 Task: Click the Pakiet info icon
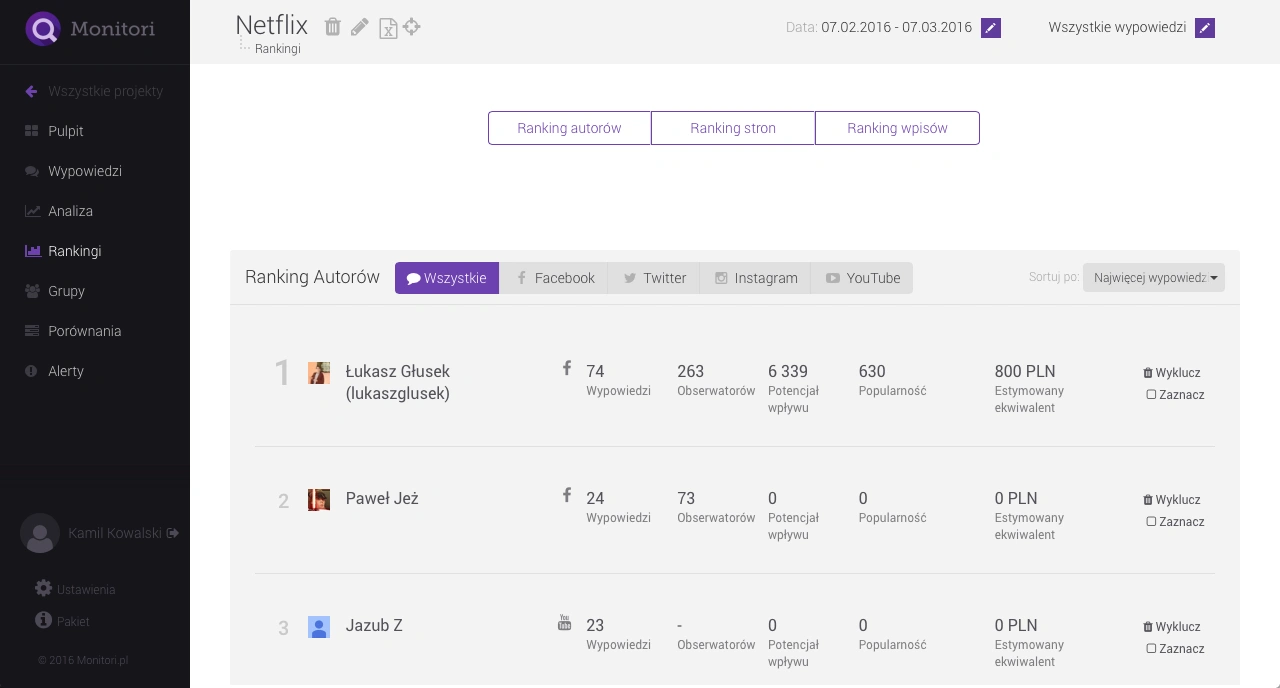click(x=43, y=620)
